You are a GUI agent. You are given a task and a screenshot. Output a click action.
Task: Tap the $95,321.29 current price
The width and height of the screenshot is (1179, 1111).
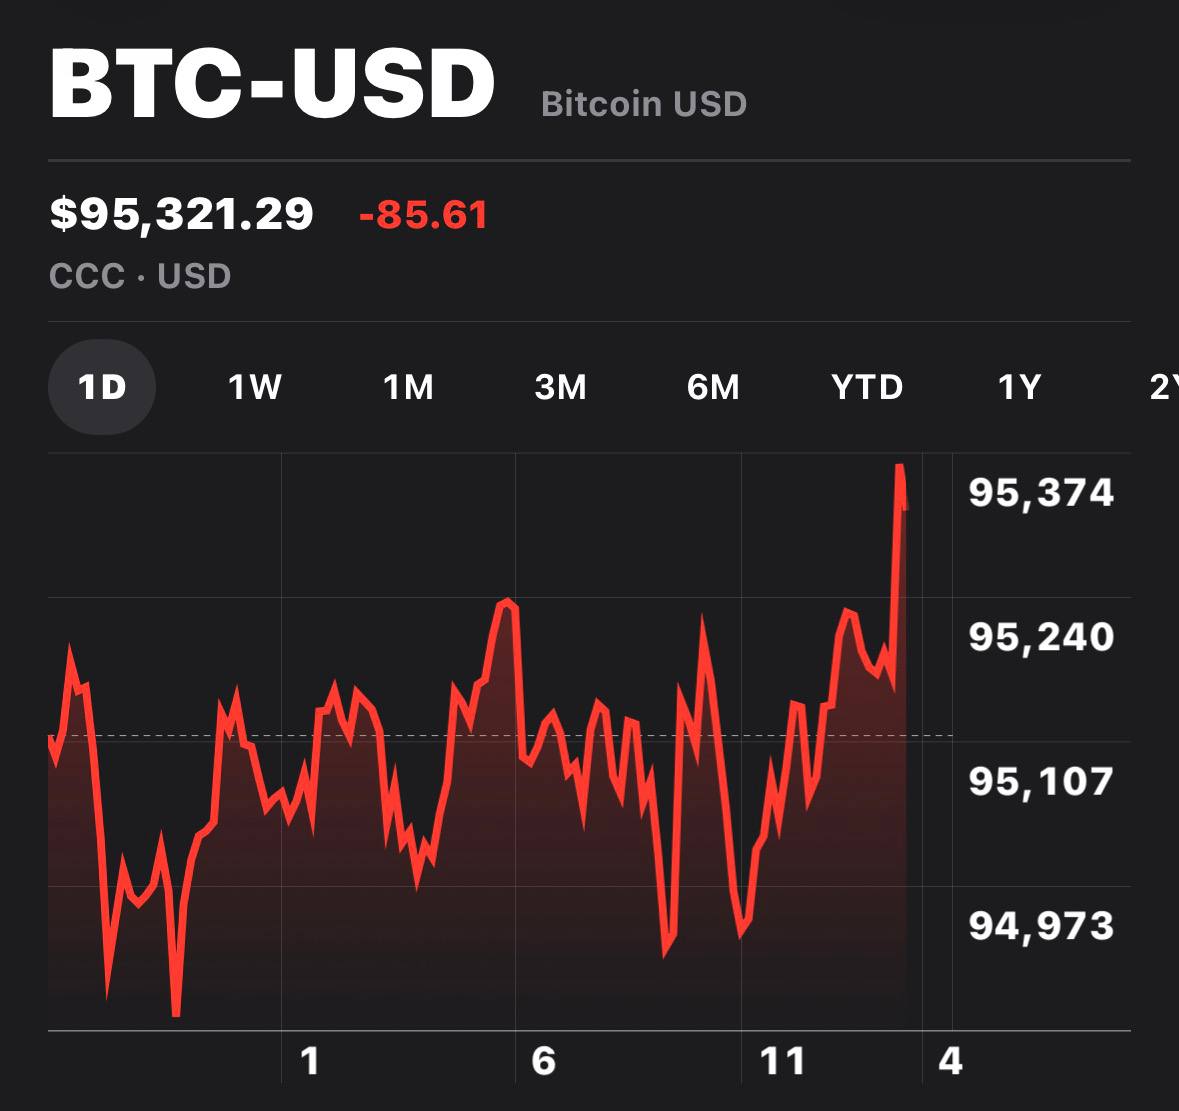point(181,214)
